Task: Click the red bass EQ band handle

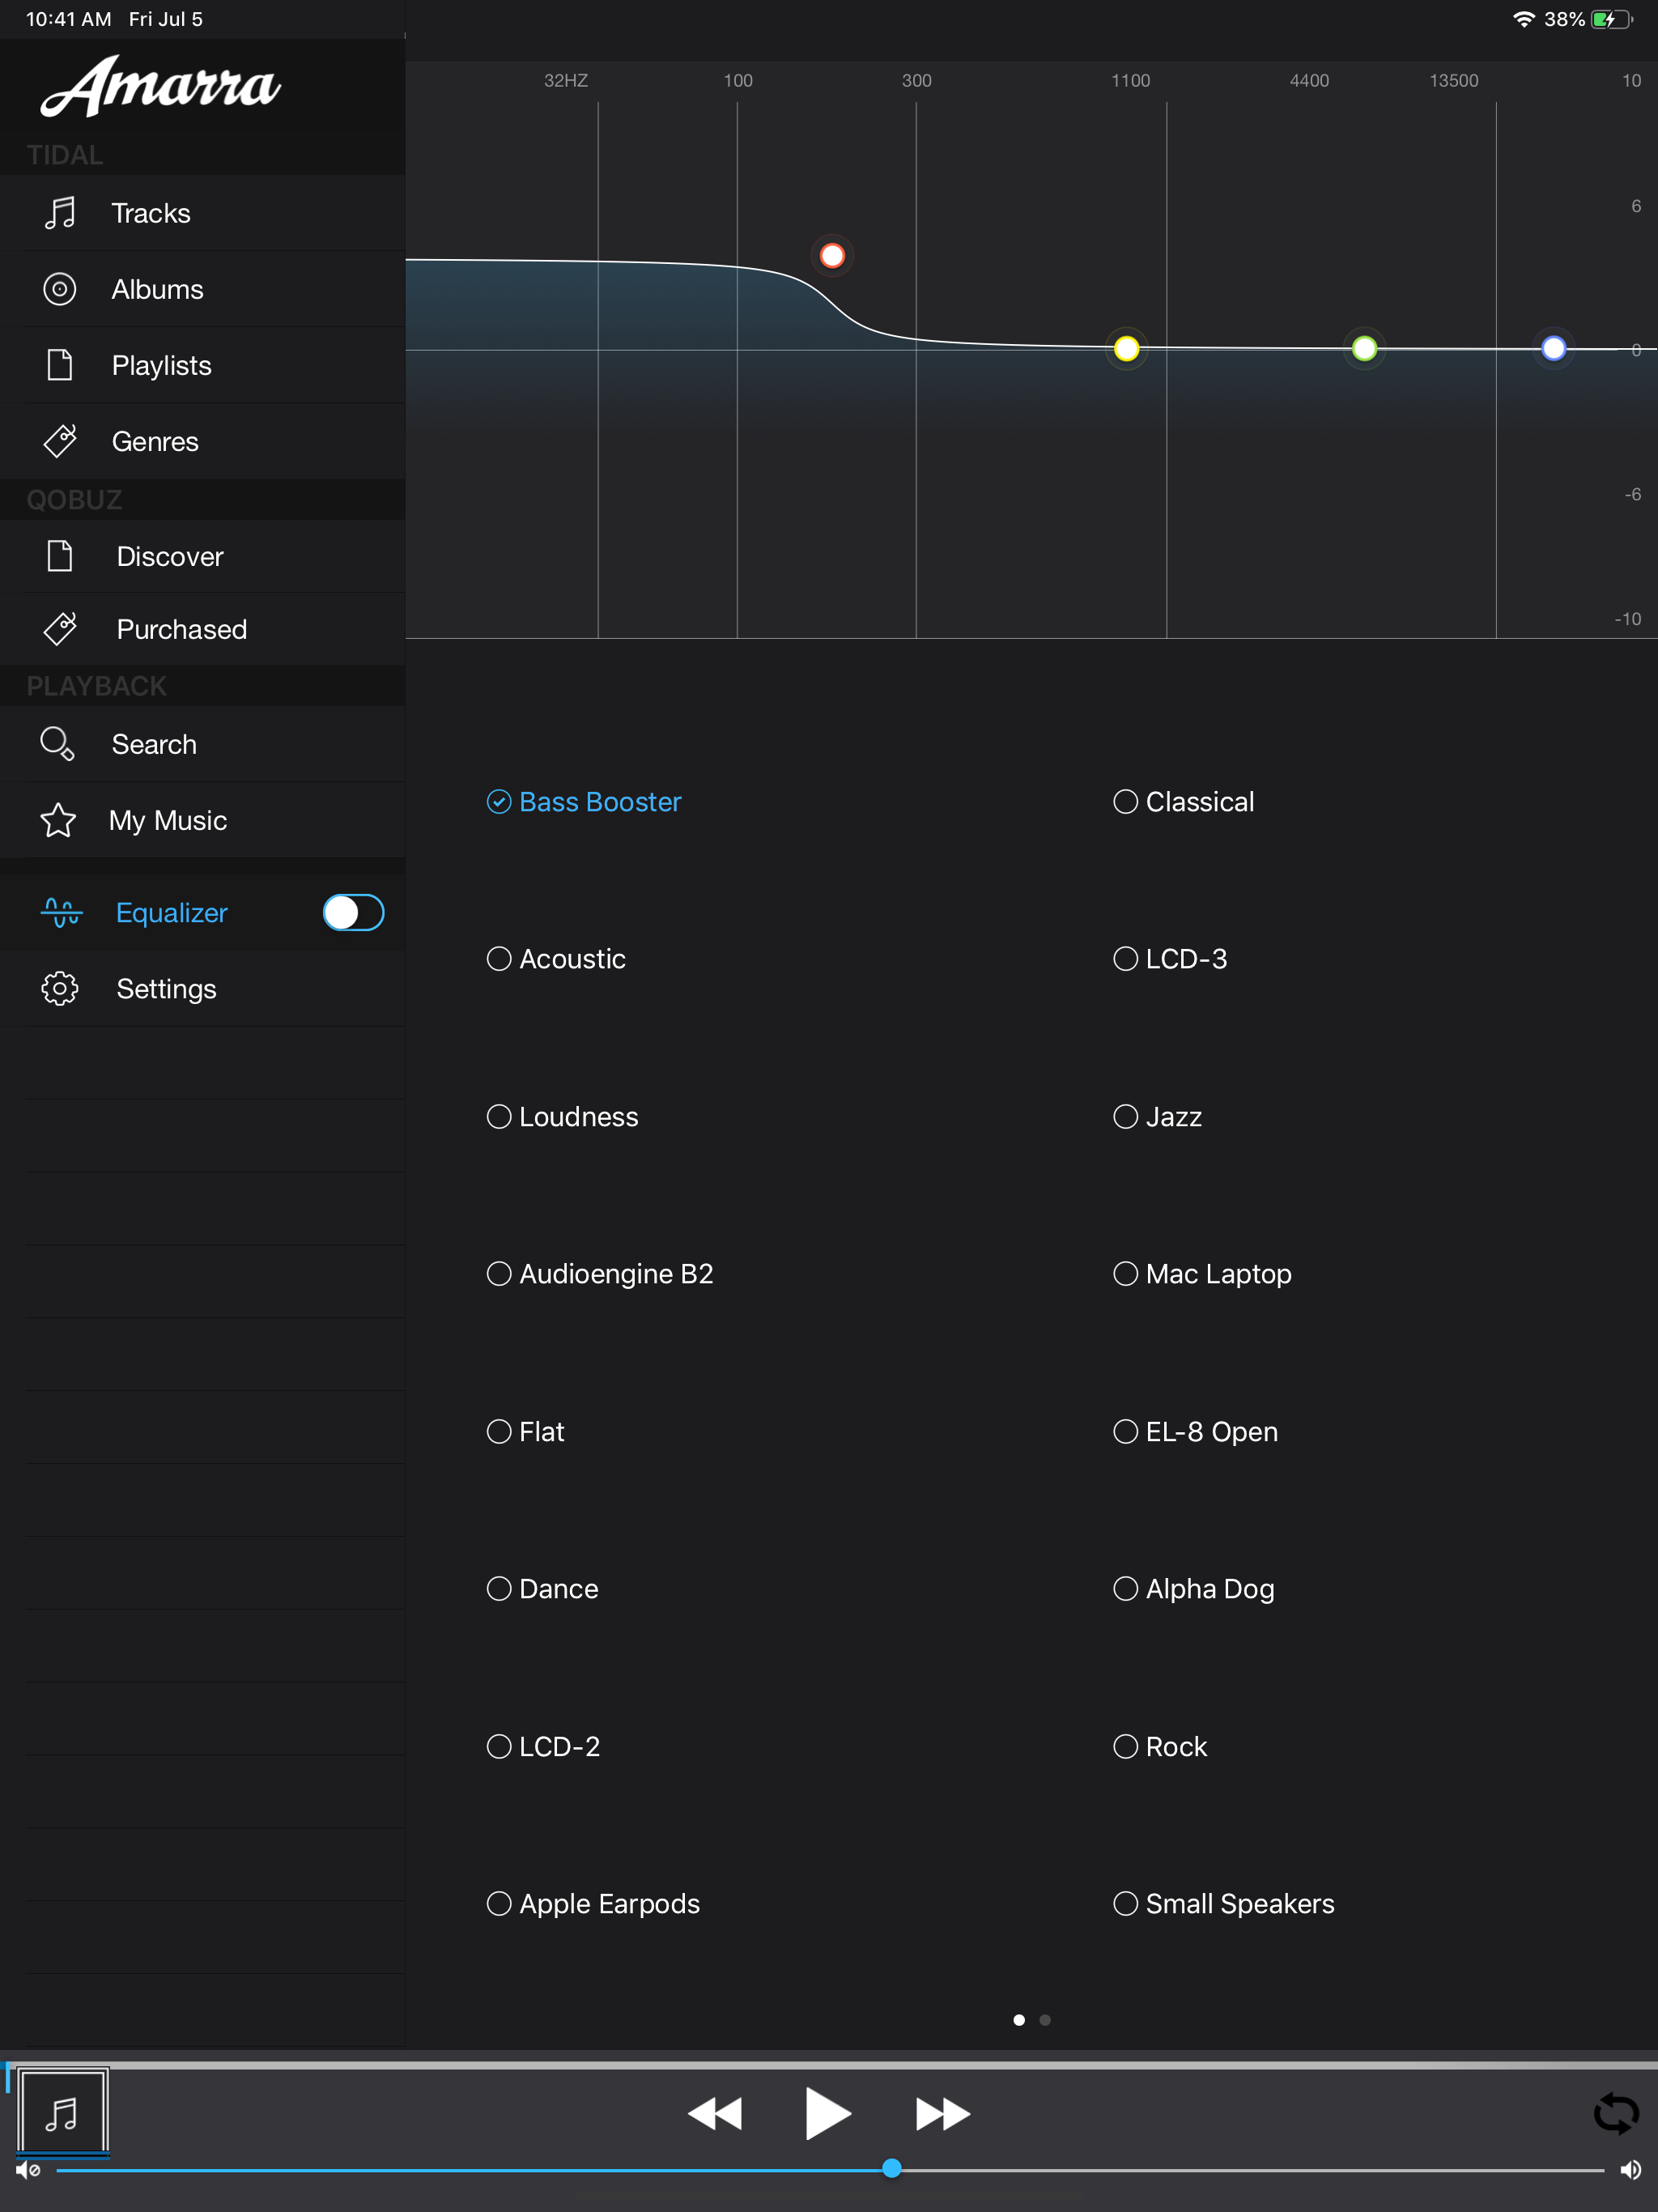Action: click(x=832, y=256)
